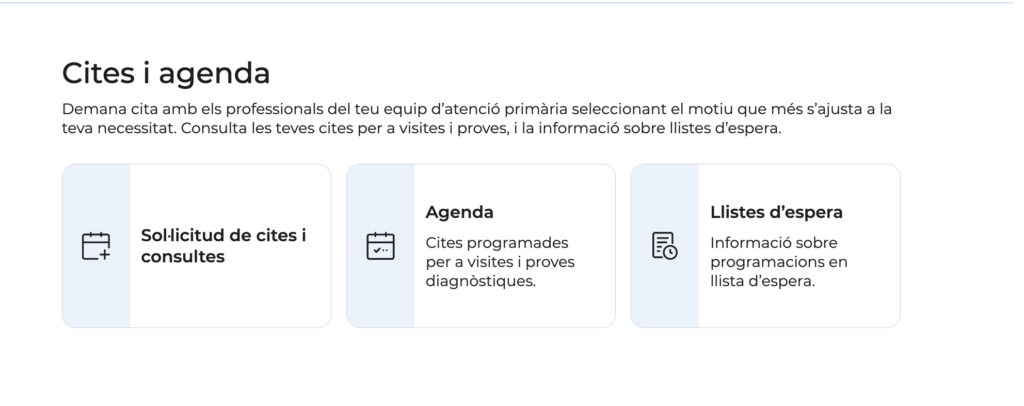Click the document-with-clock icon for waiting lists
The image size is (1024, 406).
[x=665, y=245]
